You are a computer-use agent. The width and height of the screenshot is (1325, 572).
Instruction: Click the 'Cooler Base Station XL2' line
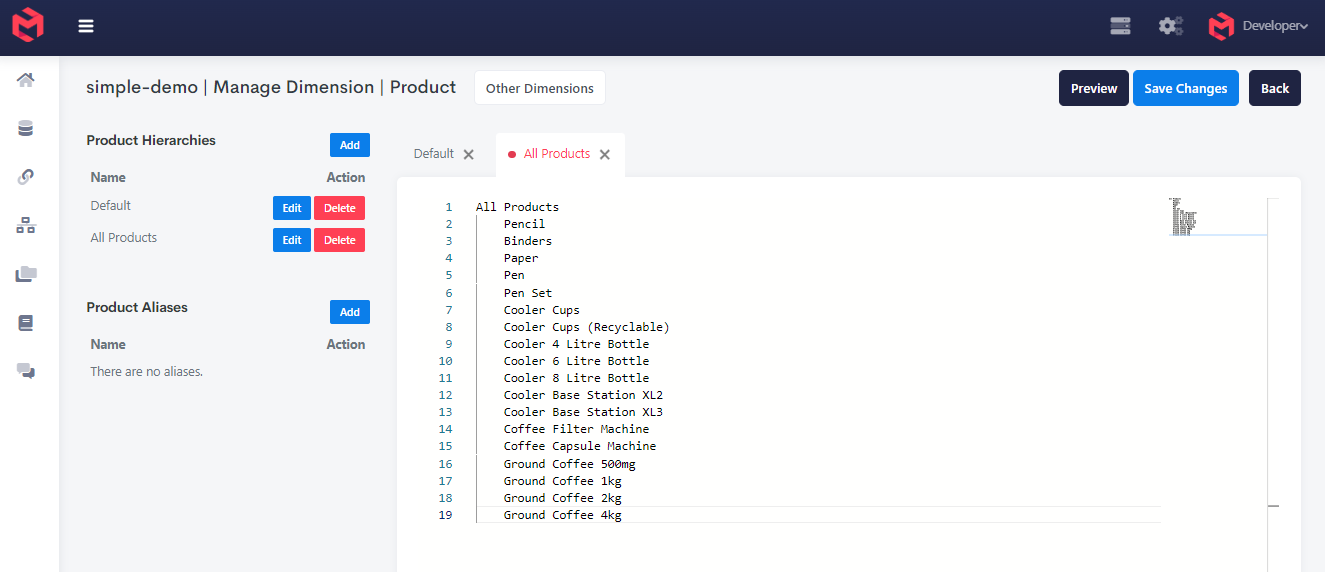[x=583, y=395]
